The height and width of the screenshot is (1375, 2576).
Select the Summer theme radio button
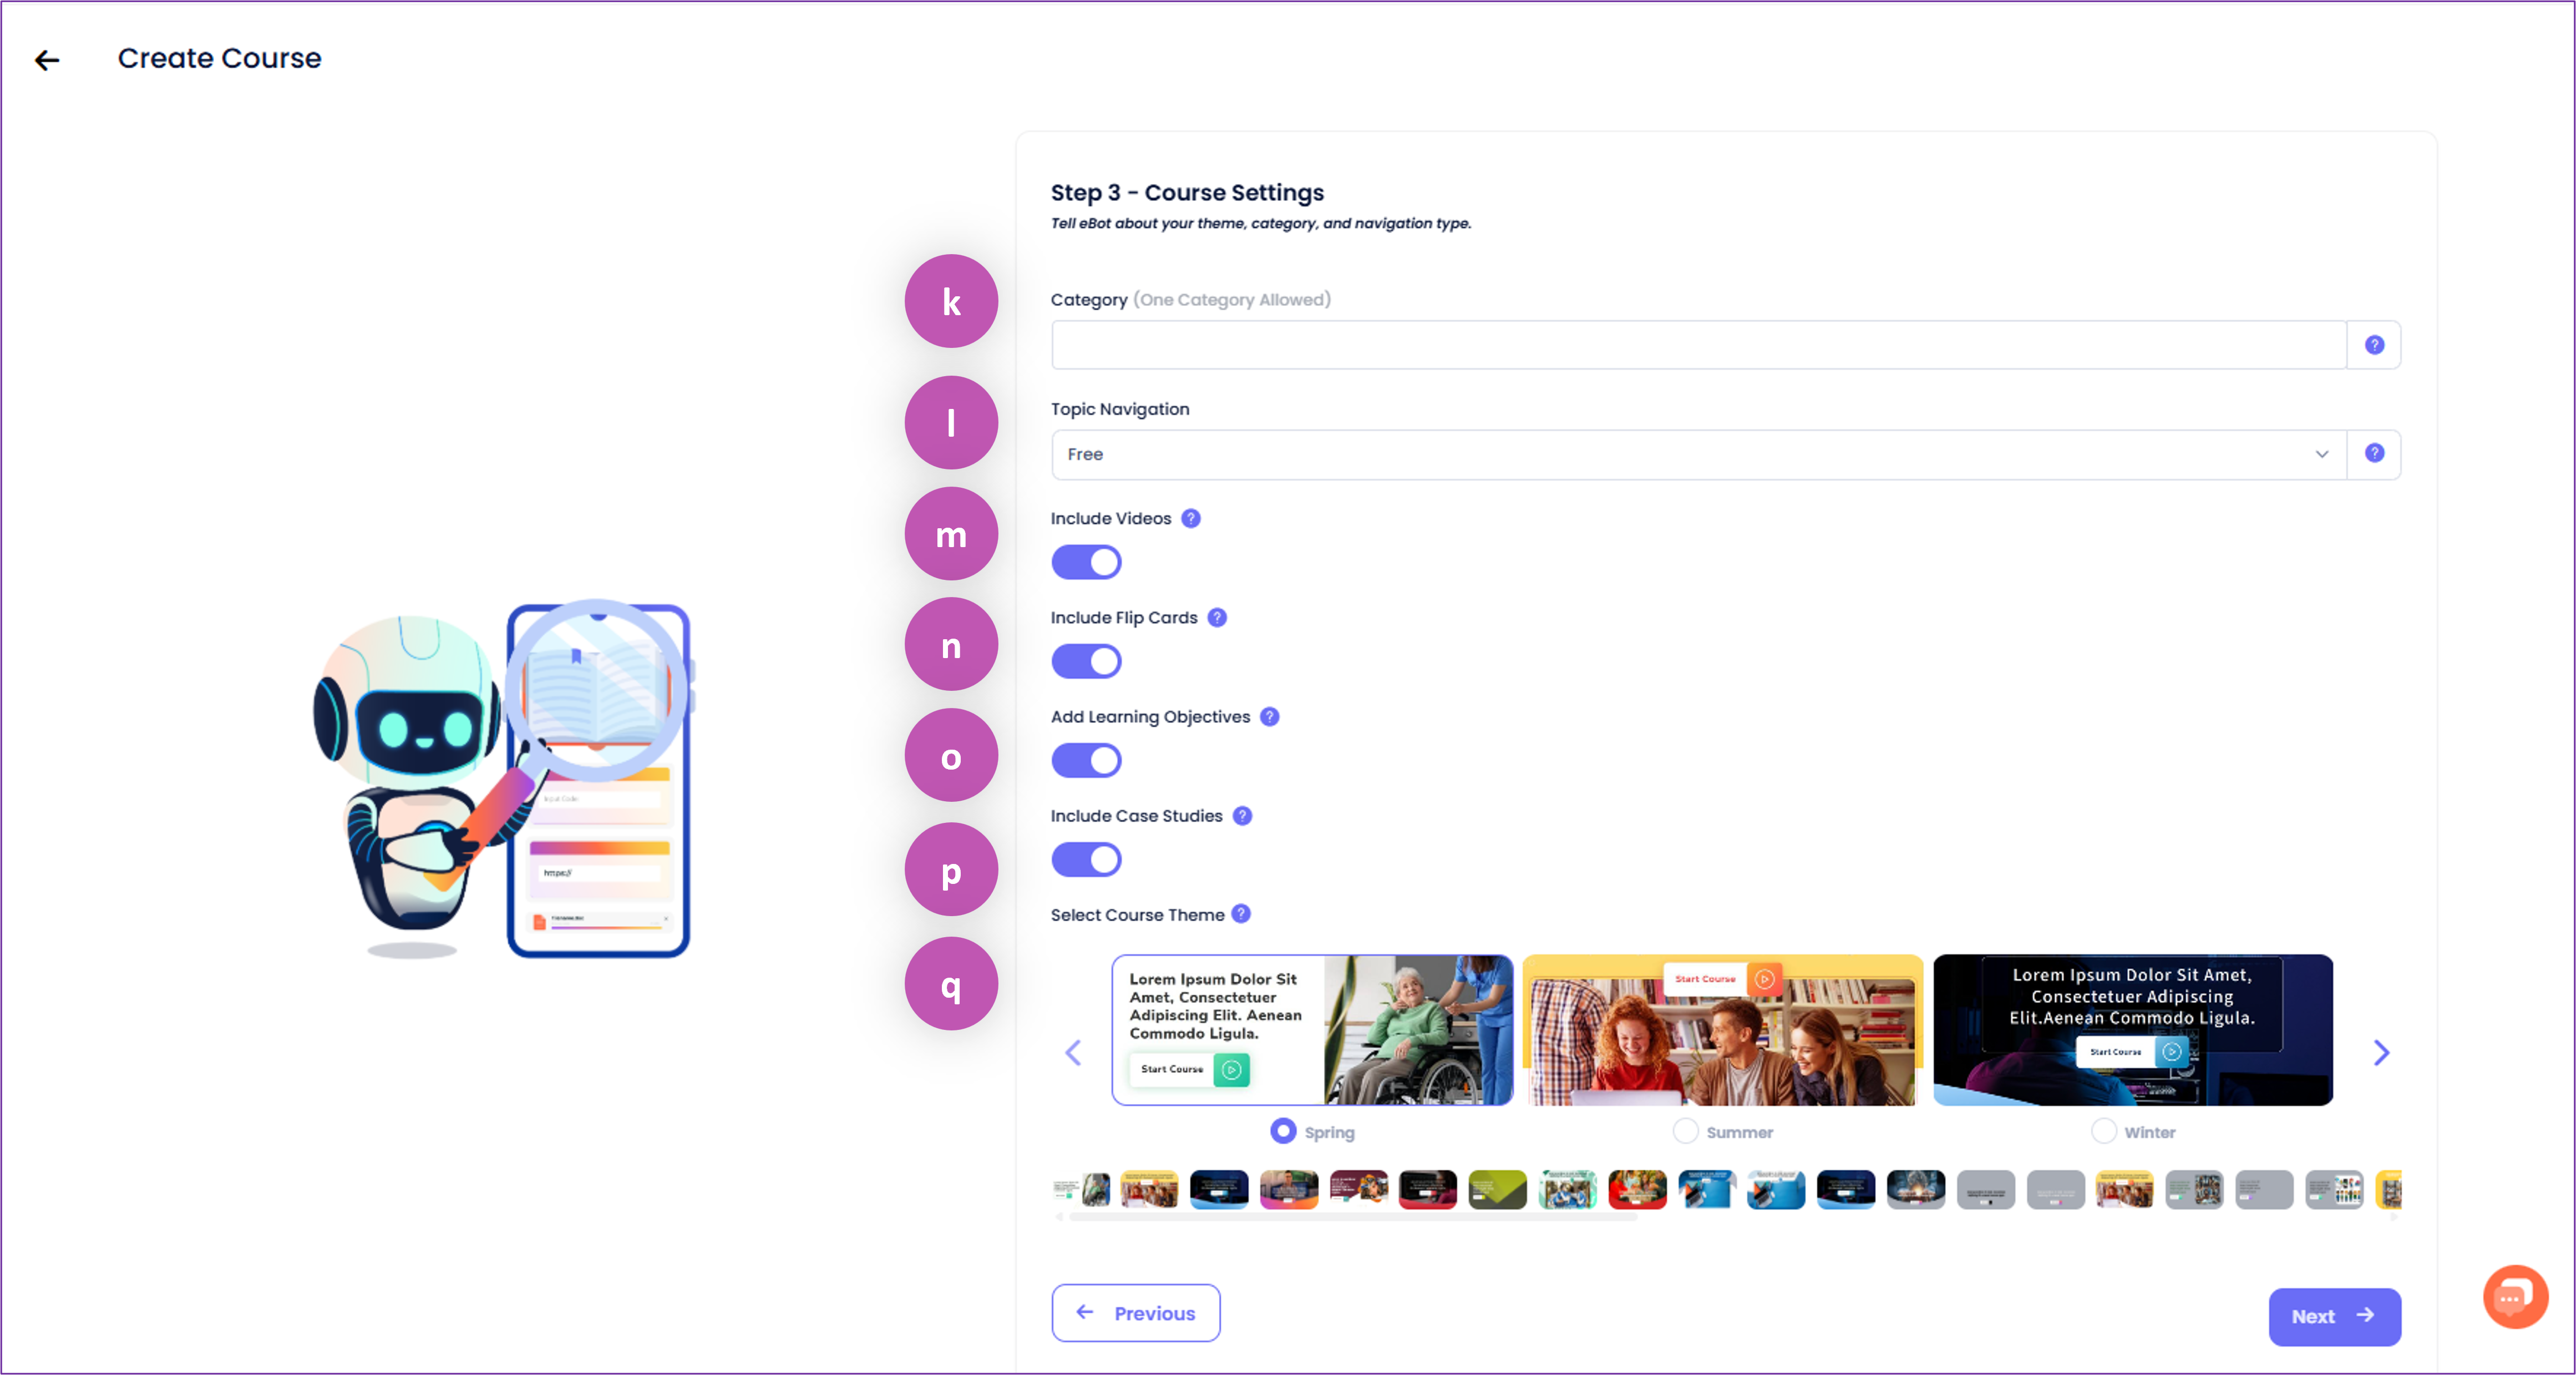click(1685, 1131)
